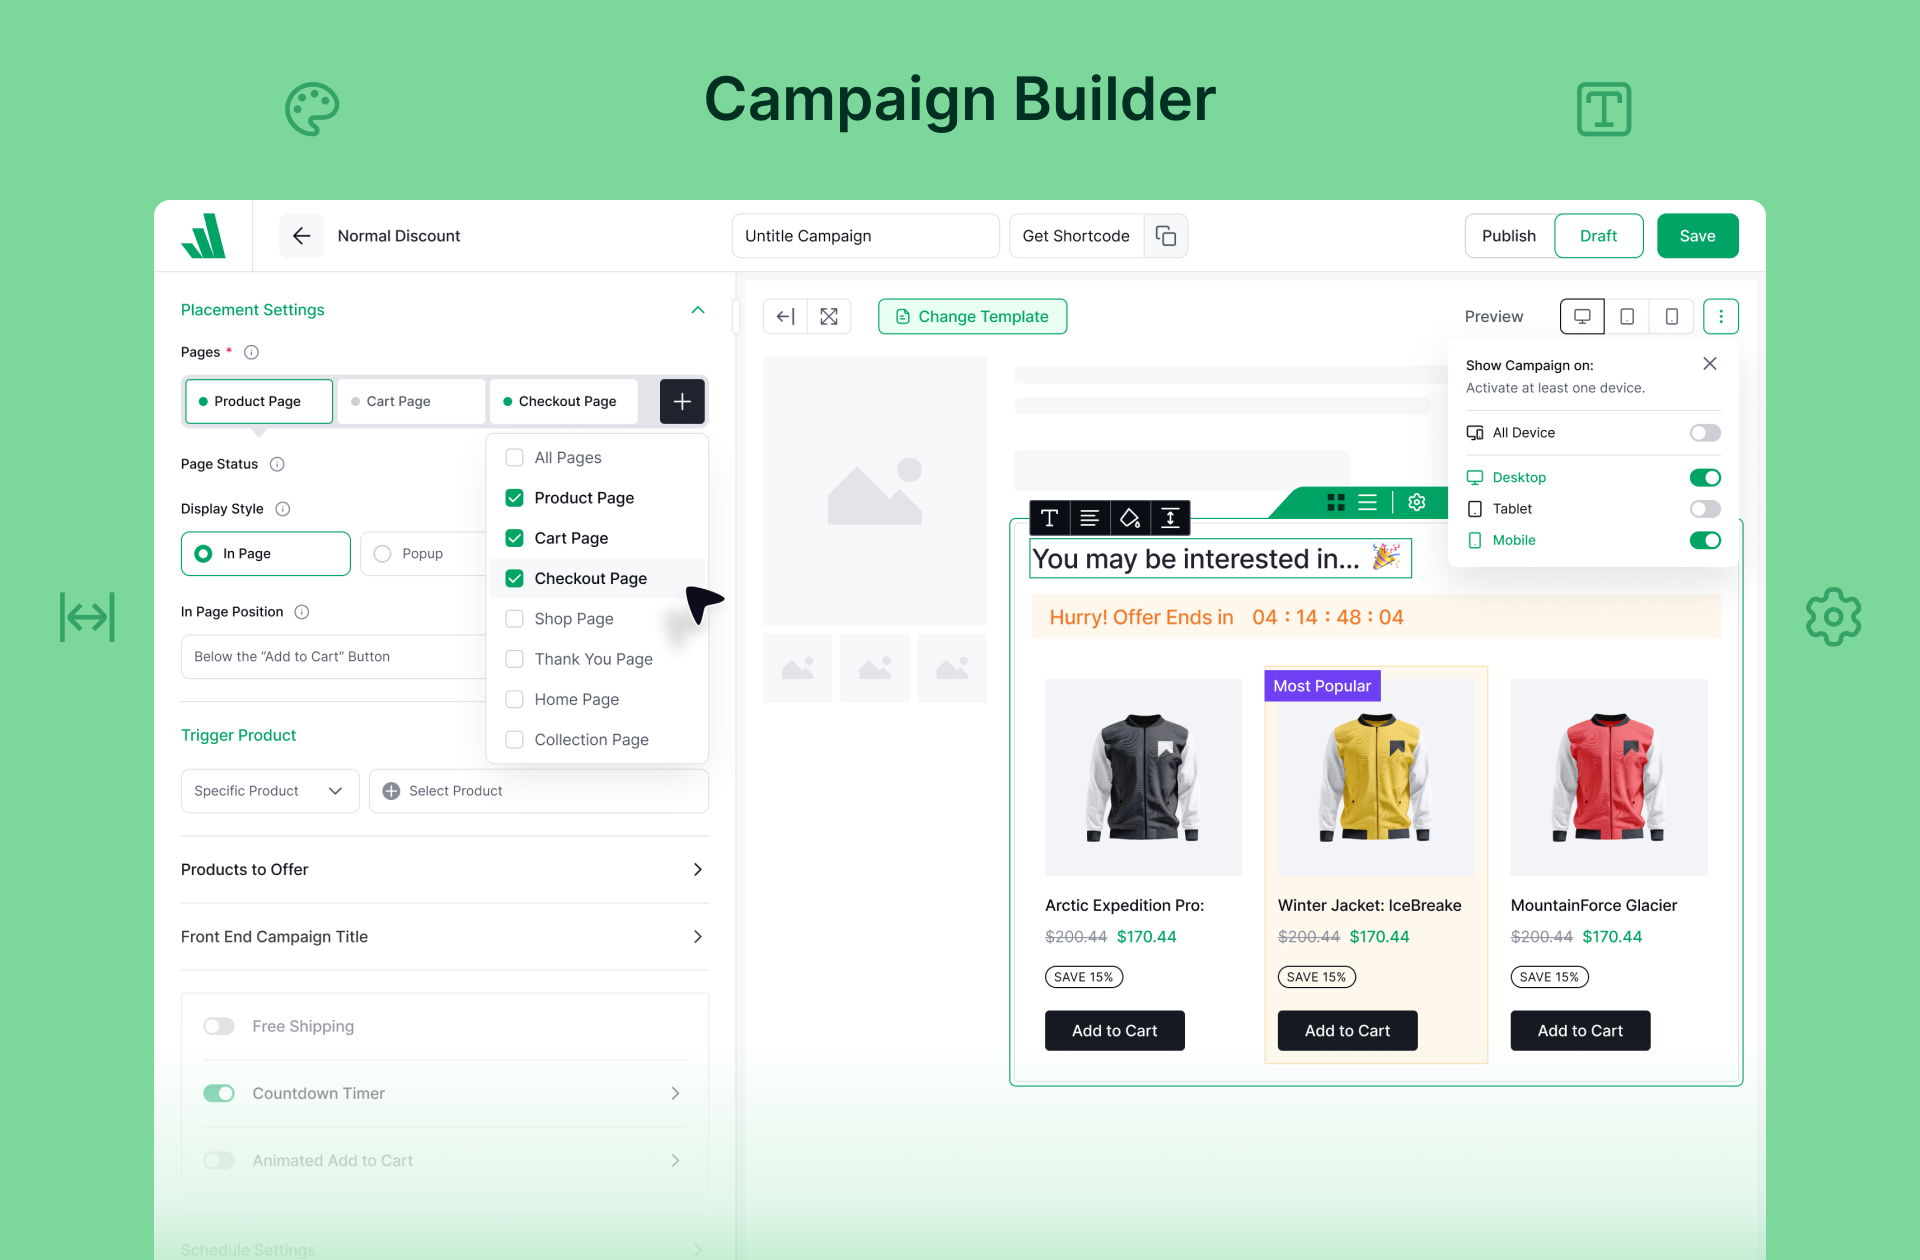Open the three-dot device options menu

pyautogui.click(x=1721, y=316)
